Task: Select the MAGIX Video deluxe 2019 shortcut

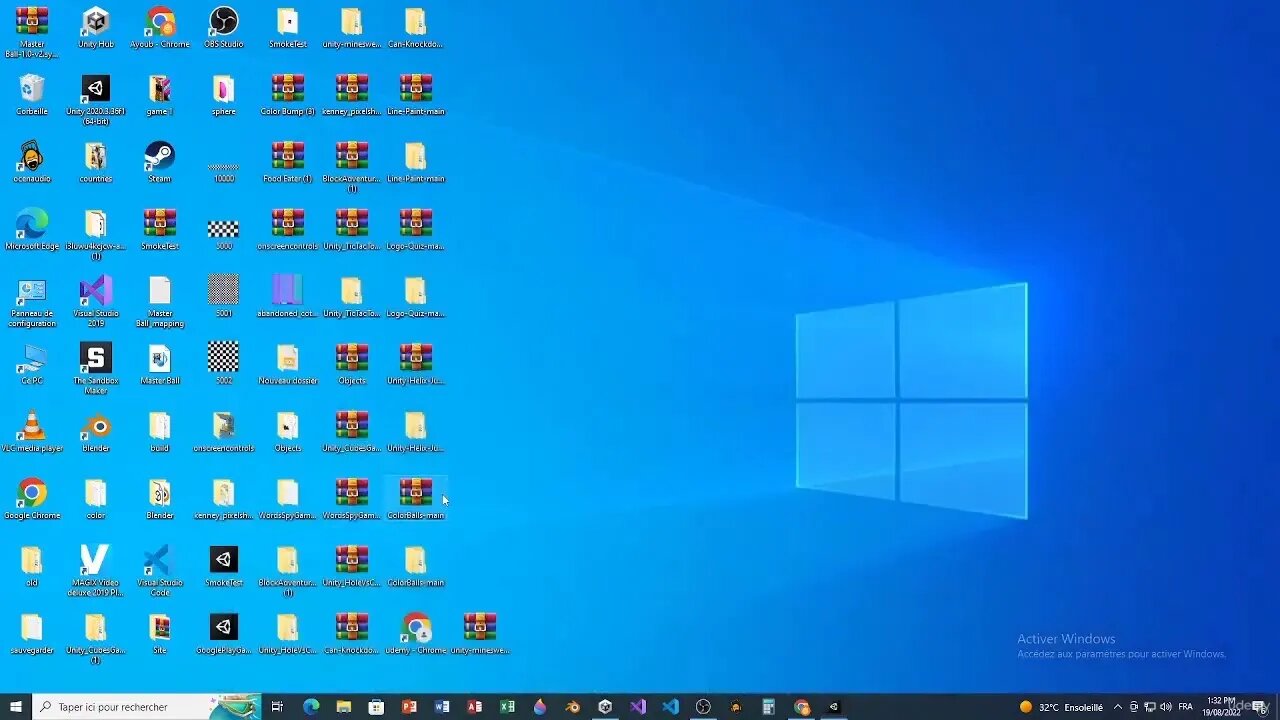Action: [96, 570]
